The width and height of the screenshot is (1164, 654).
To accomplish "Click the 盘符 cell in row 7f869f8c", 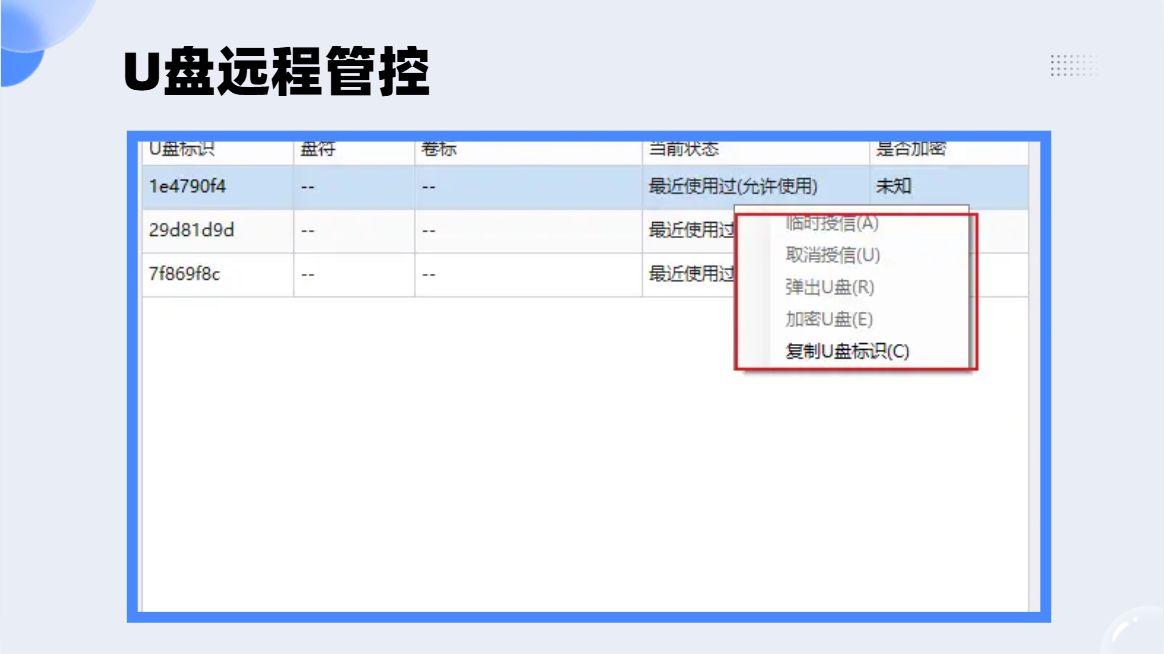I will (x=354, y=274).
